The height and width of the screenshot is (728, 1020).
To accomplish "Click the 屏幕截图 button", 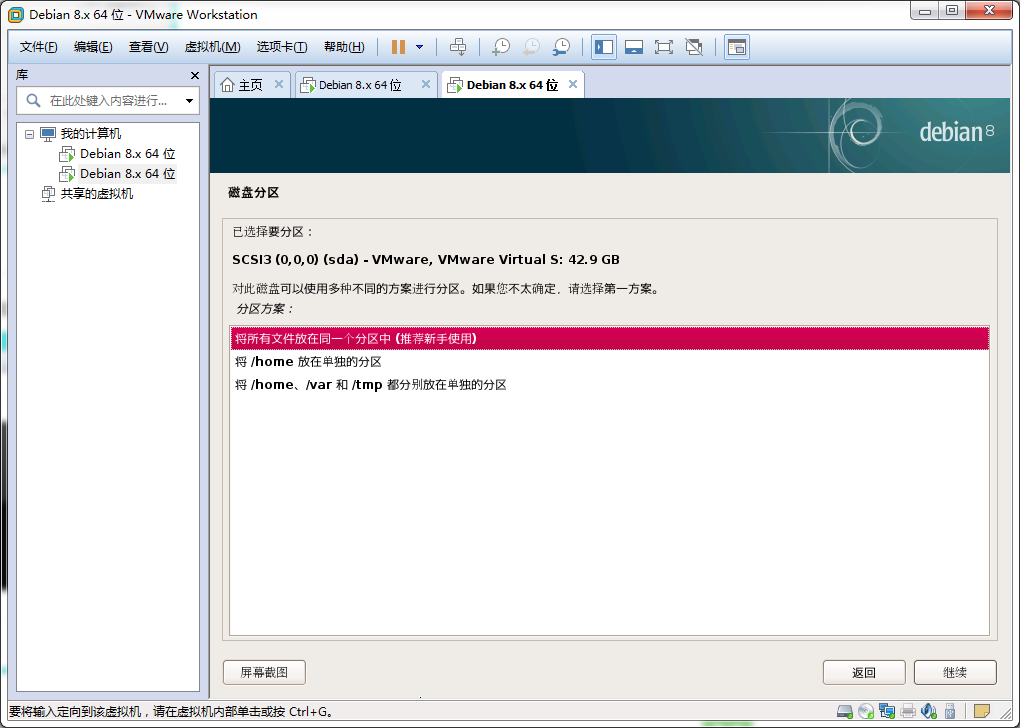I will [x=264, y=672].
